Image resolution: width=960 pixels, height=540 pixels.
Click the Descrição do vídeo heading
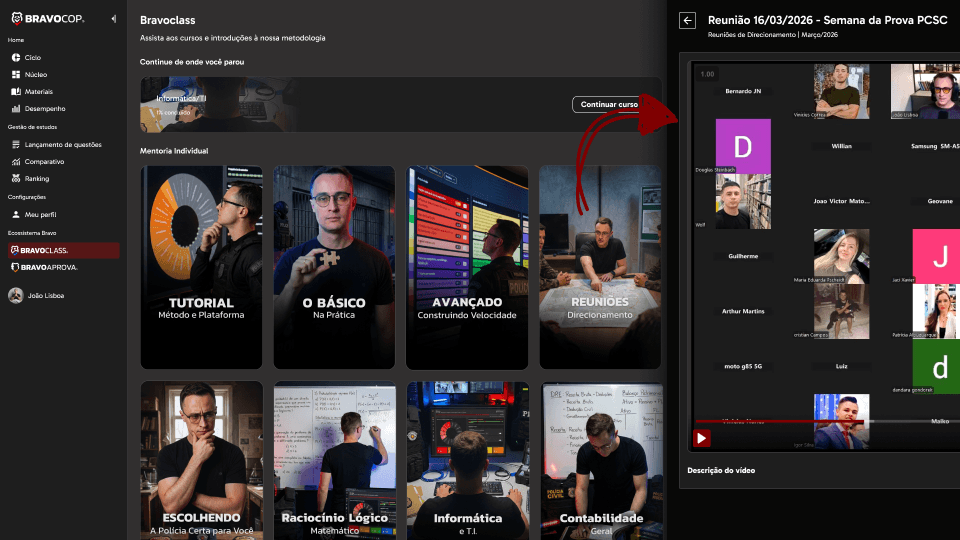tap(721, 471)
